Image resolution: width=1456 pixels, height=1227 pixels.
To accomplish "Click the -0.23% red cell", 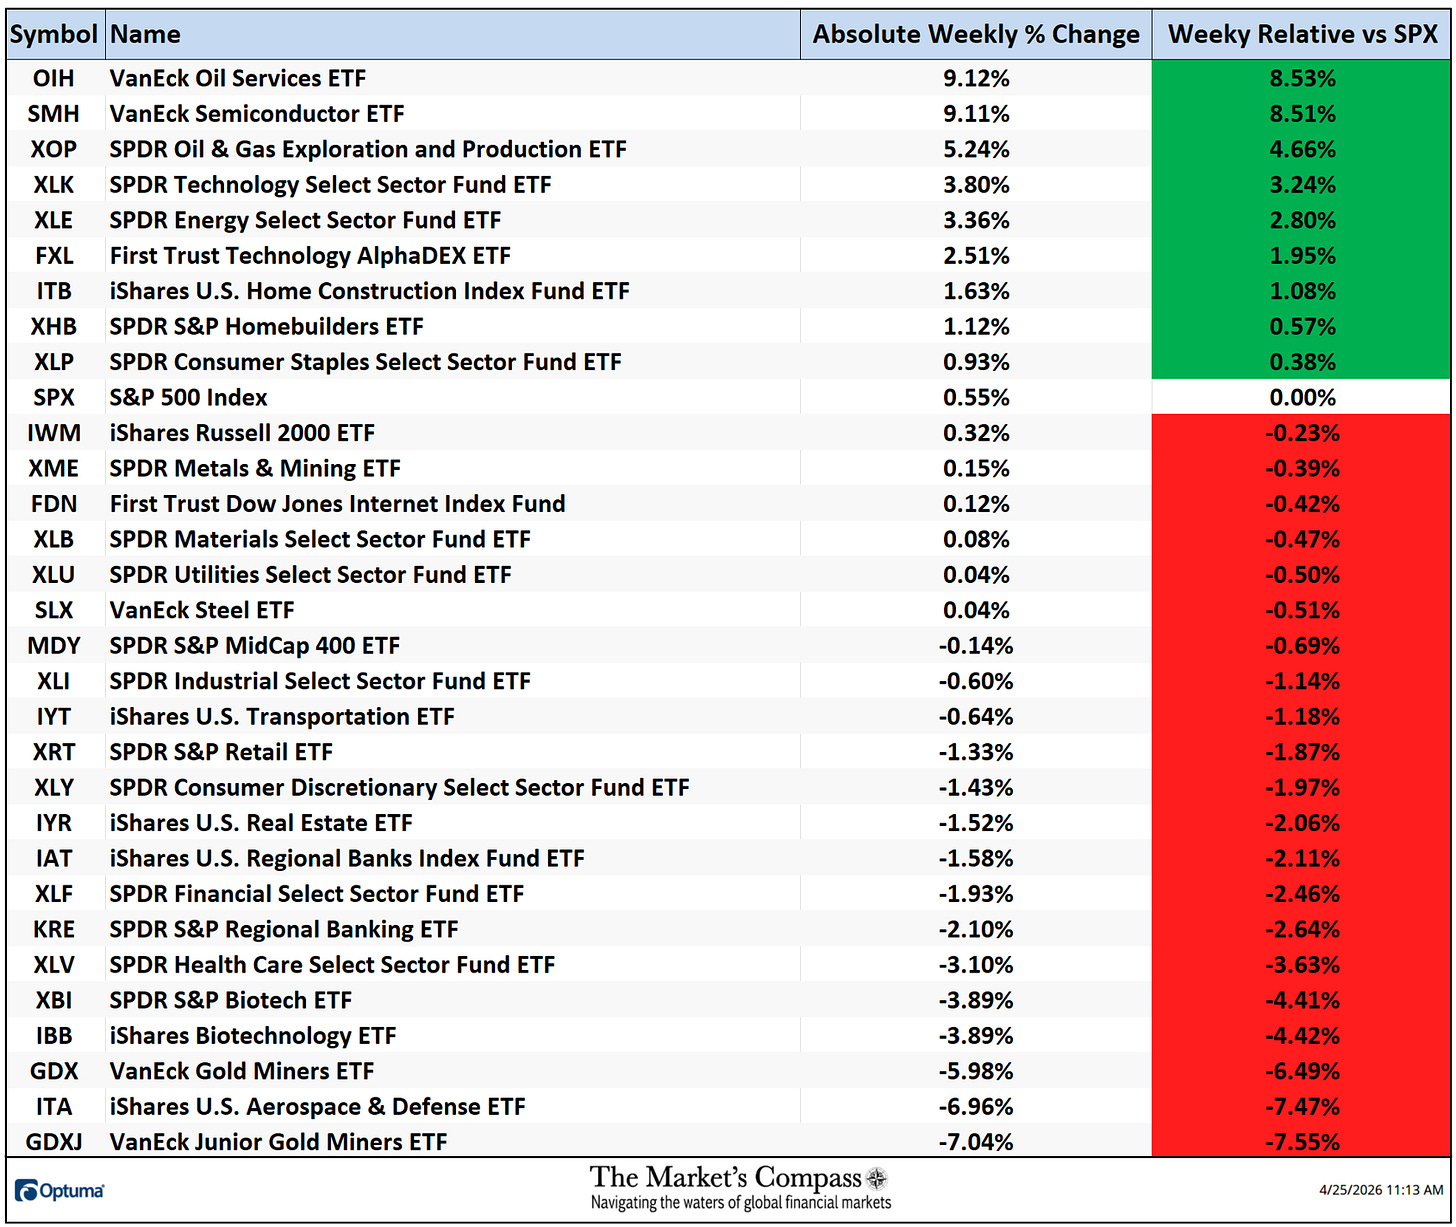I will 1302,433.
